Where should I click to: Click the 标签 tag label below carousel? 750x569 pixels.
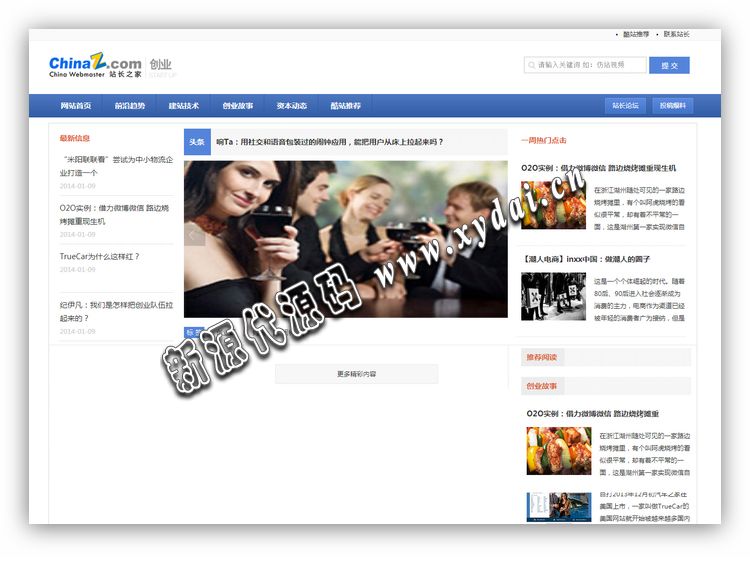point(194,332)
